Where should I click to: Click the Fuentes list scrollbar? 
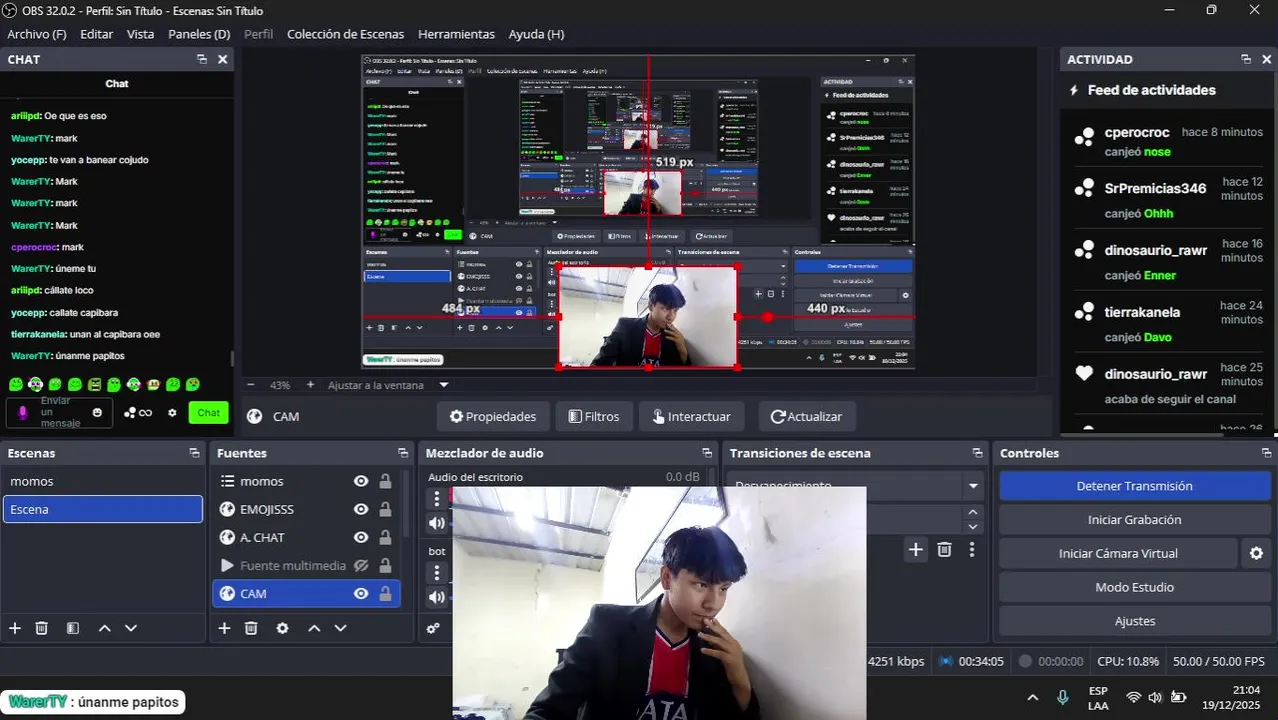406,505
